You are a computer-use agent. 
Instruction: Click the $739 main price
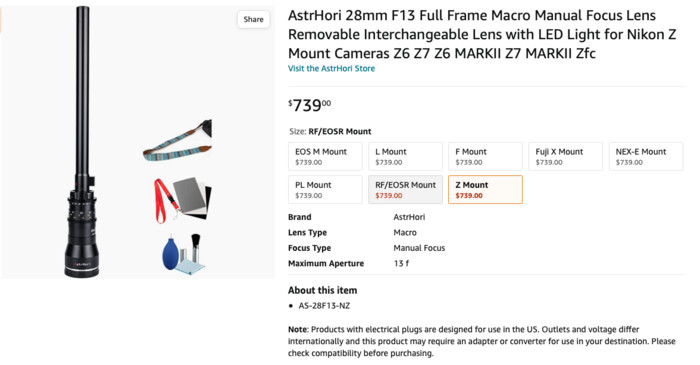point(309,105)
